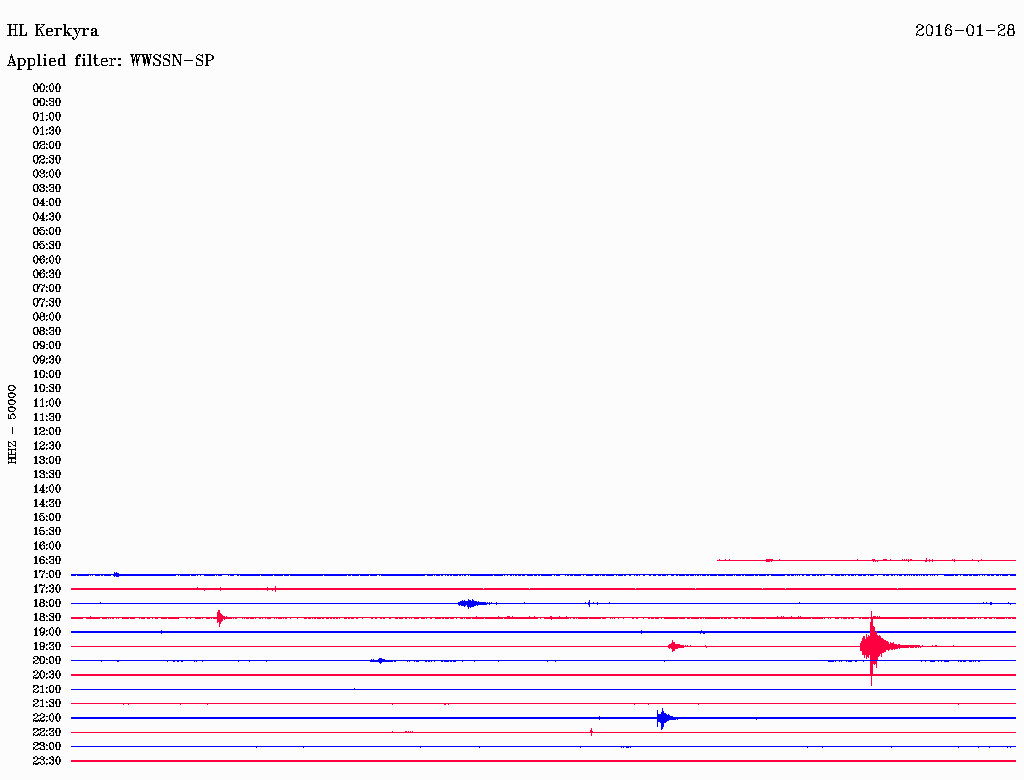The width and height of the screenshot is (1024, 780).
Task: Select the 04:30 time label
Action: pos(47,217)
